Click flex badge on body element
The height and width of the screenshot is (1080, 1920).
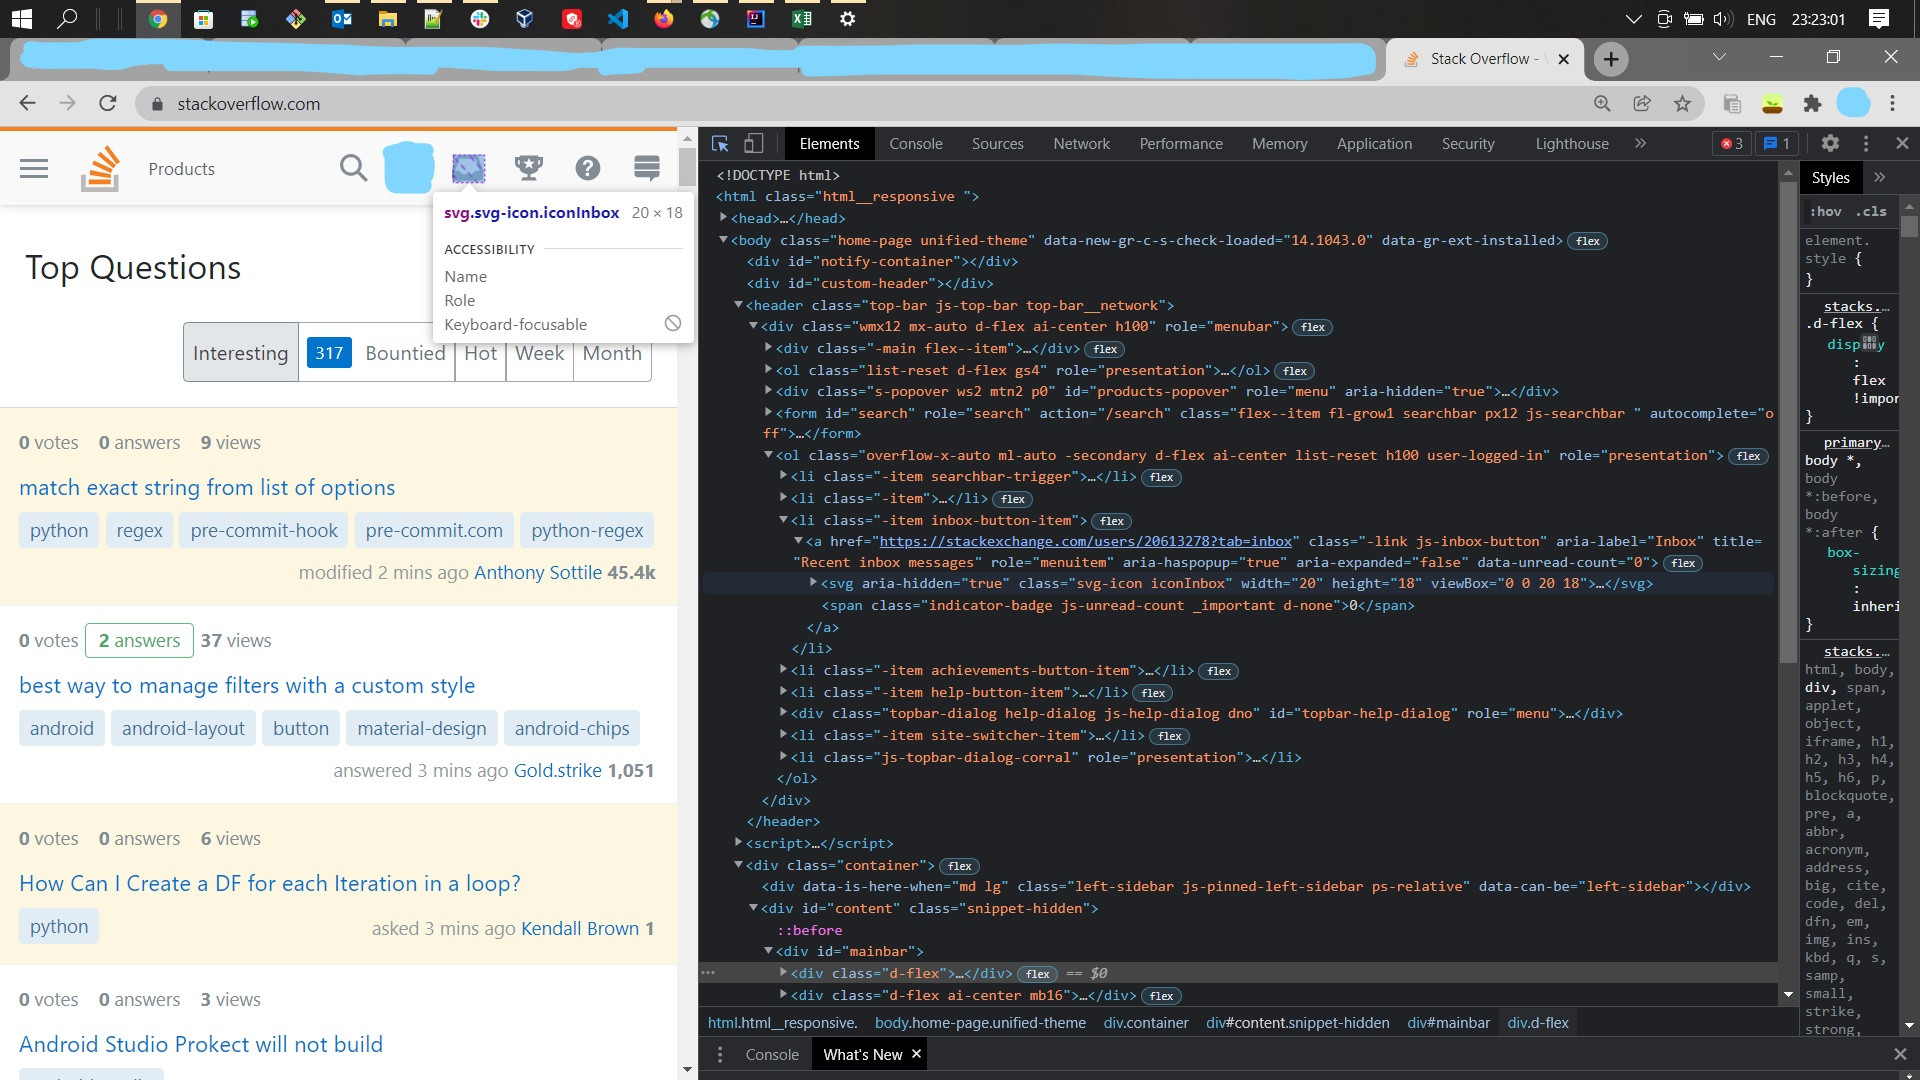click(1588, 241)
